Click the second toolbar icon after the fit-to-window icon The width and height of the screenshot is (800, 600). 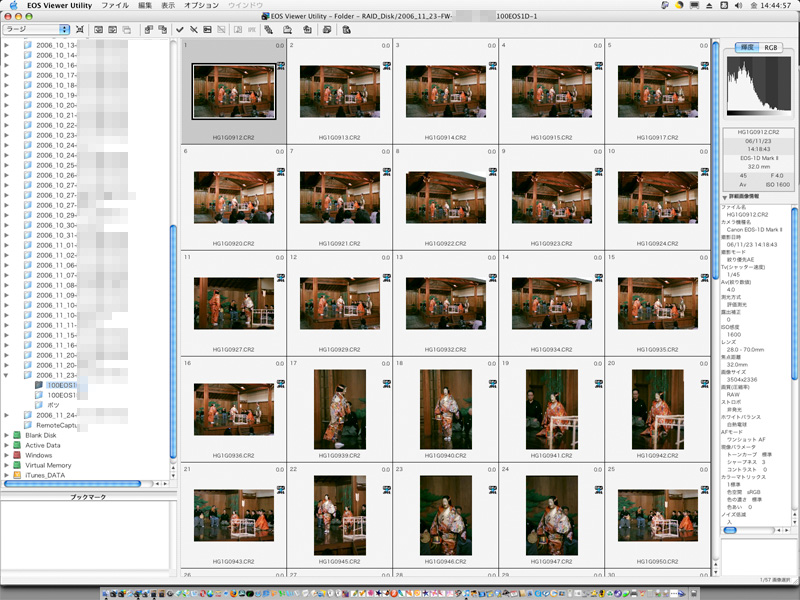click(x=113, y=30)
